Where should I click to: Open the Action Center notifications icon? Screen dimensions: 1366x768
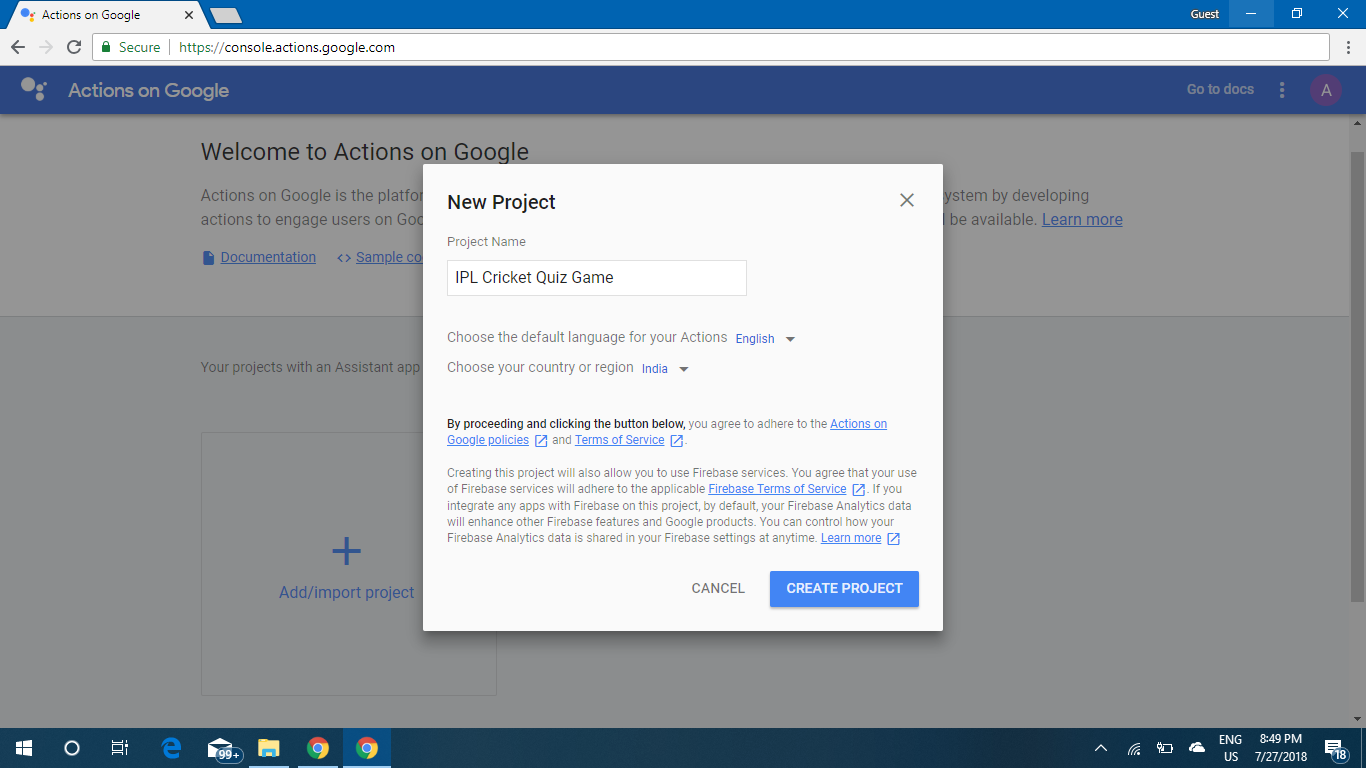point(1335,748)
